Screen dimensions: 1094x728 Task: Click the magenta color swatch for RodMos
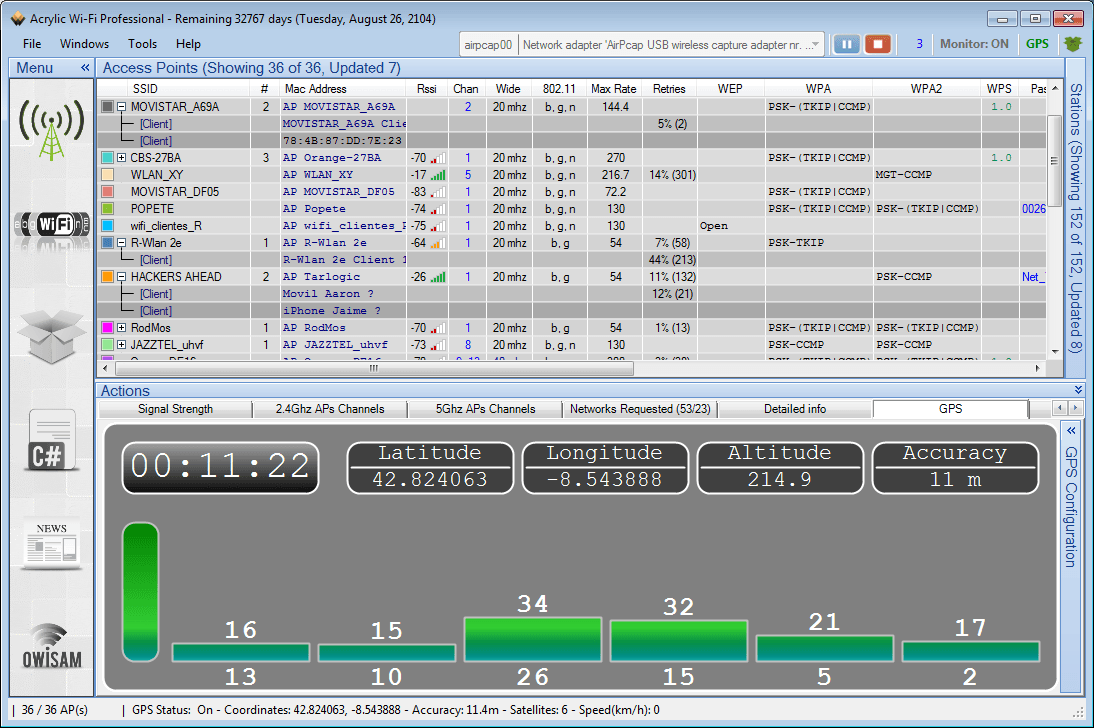tap(107, 328)
